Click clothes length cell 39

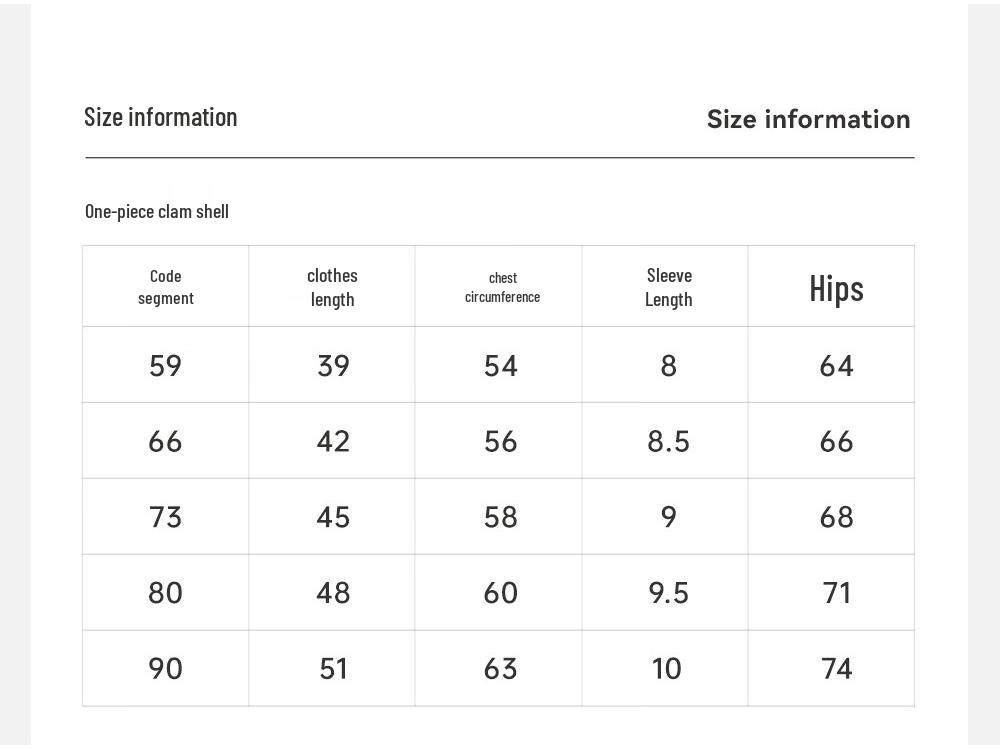[x=333, y=366]
